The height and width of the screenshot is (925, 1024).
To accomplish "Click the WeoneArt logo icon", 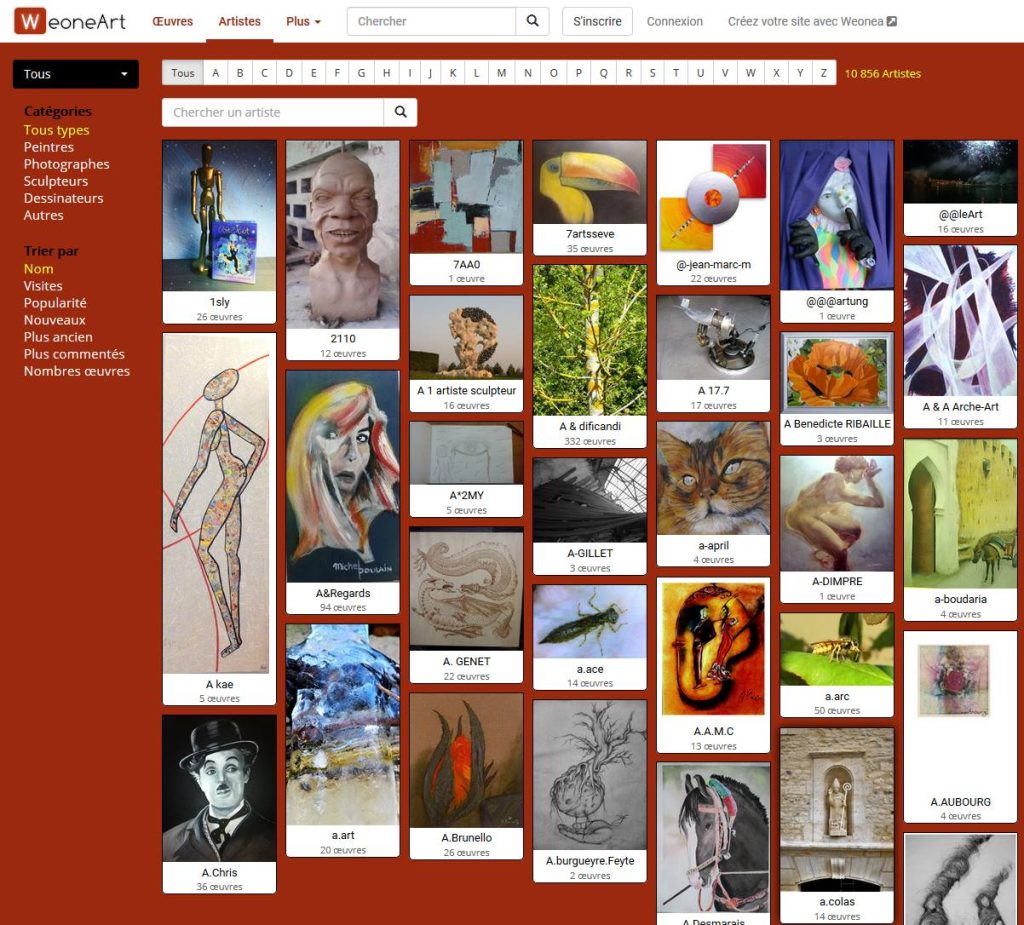I will pyautogui.click(x=30, y=21).
